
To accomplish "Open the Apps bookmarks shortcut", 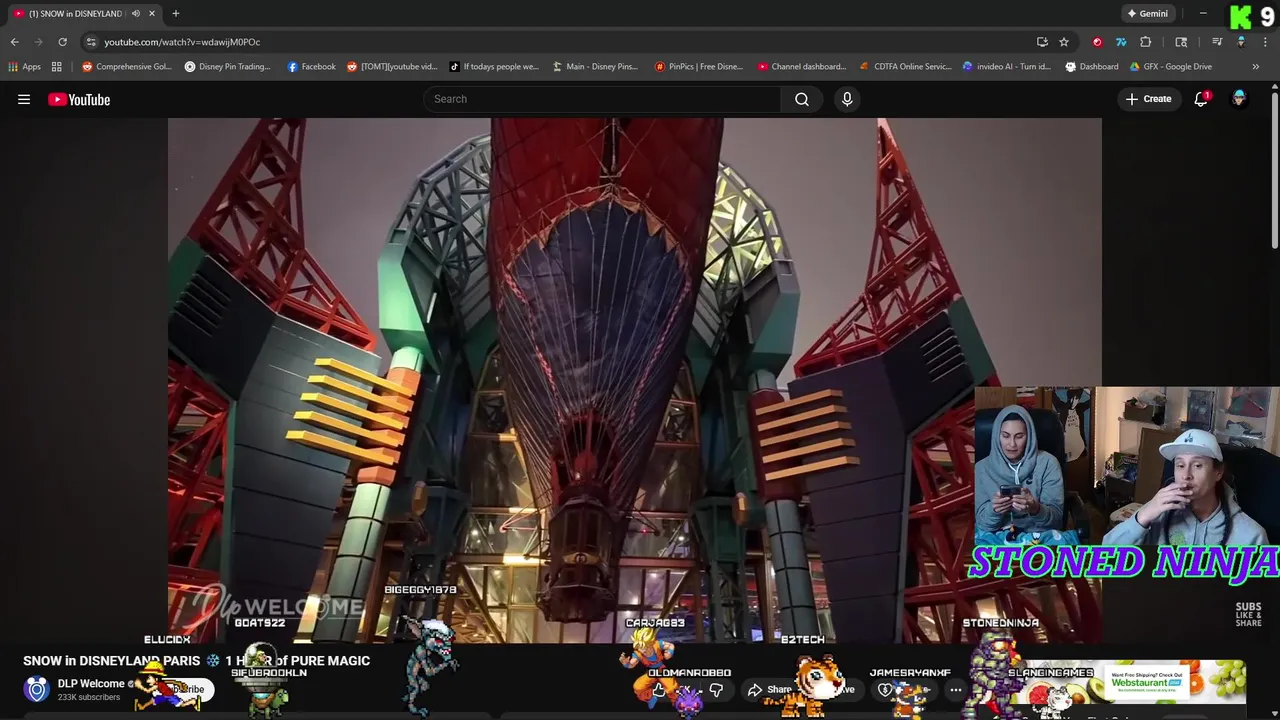I will (x=24, y=67).
